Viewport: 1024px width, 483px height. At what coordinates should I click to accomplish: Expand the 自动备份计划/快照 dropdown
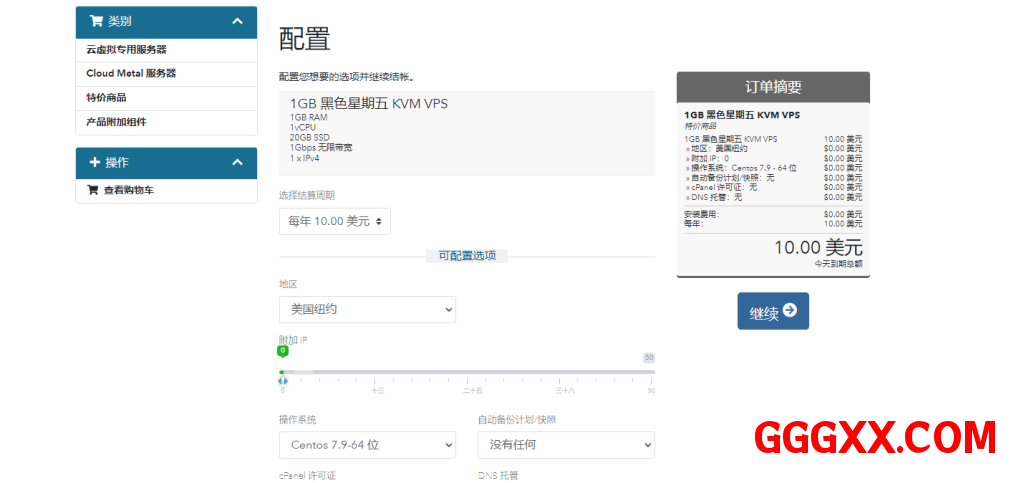(x=566, y=444)
